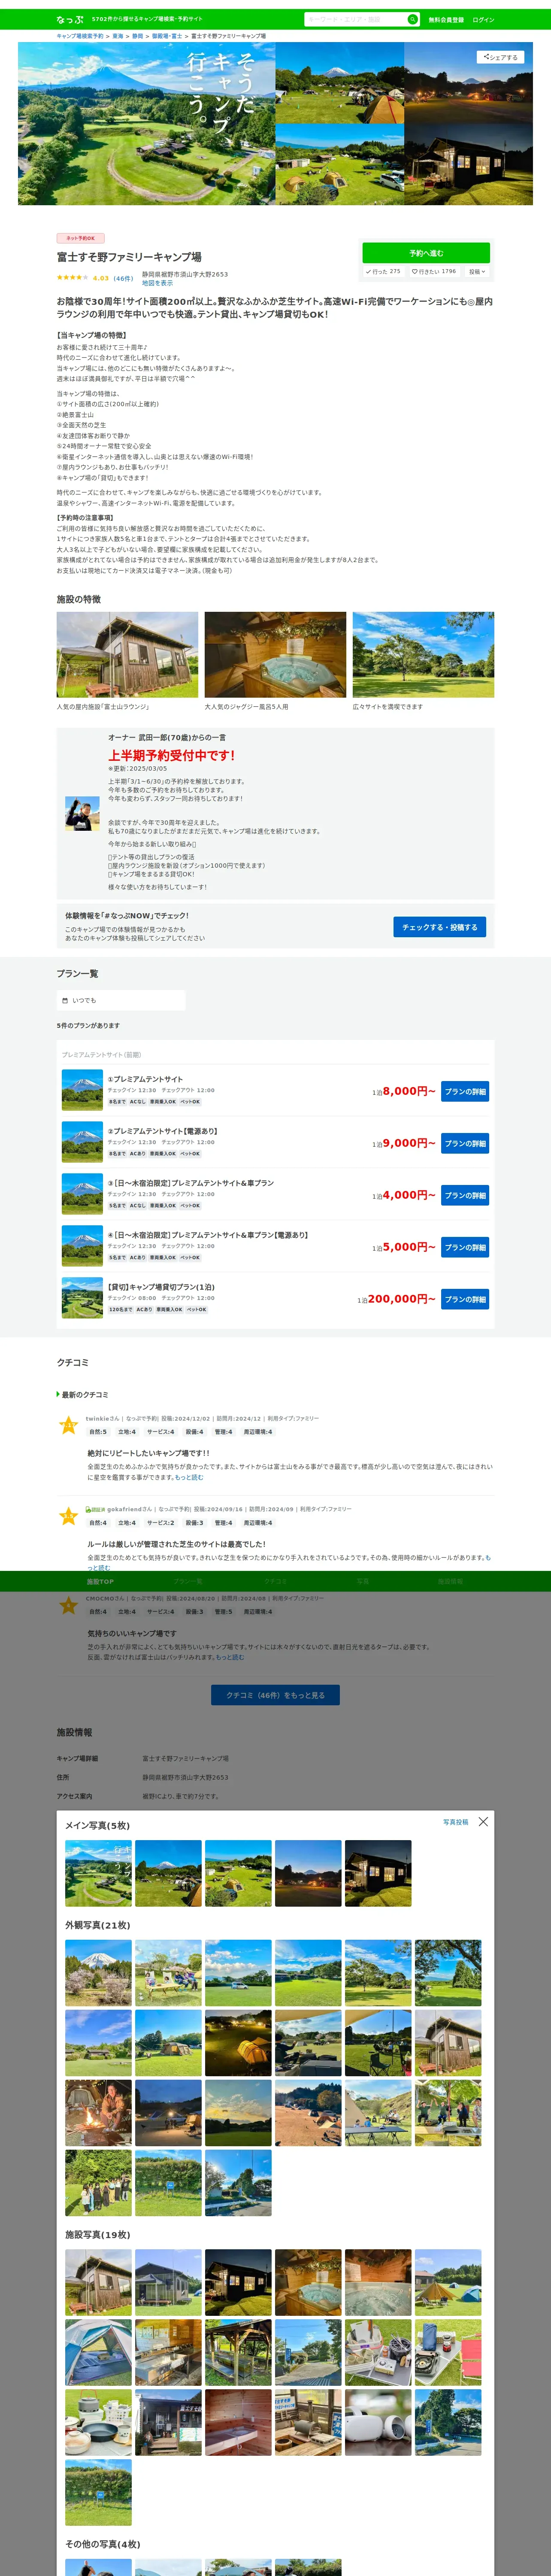Viewport: 551px width, 2576px height.
Task: Click the address 静岡県裾野市須山字大野2653 in 施設情報
Action: [185, 1777]
